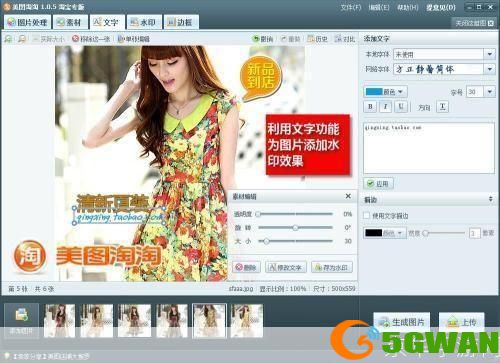Click the 上传 upload button
The width and height of the screenshot is (500, 363).
pos(462,322)
